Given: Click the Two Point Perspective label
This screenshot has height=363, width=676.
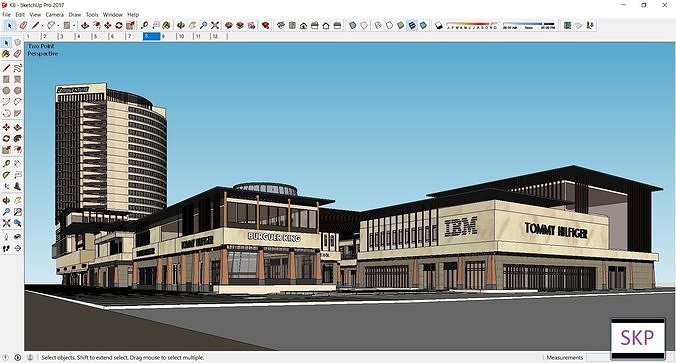Looking at the screenshot, I should (42, 50).
